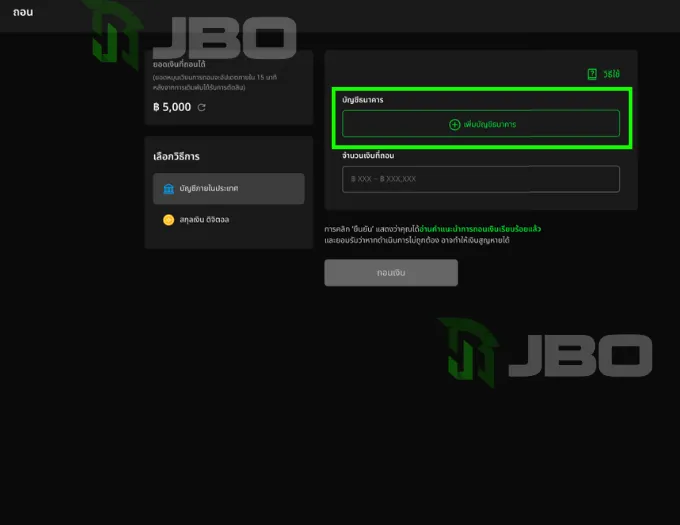Viewport: 680px width, 525px height.
Task: Click เพิ่มบัญชีธนาคาร add bank account button
Action: coord(481,124)
